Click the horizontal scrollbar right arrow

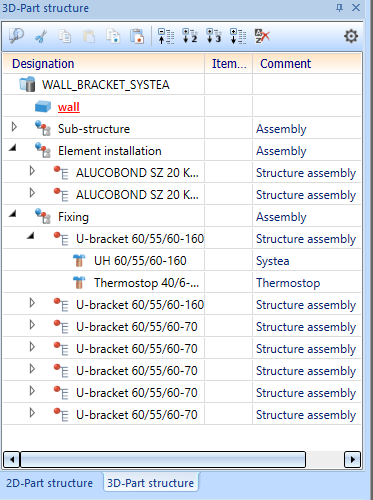coord(353,460)
